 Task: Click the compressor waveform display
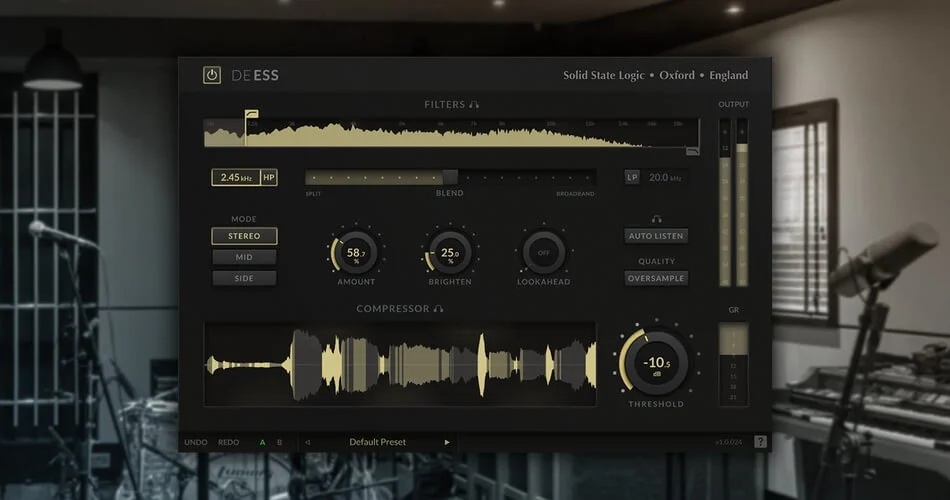400,364
